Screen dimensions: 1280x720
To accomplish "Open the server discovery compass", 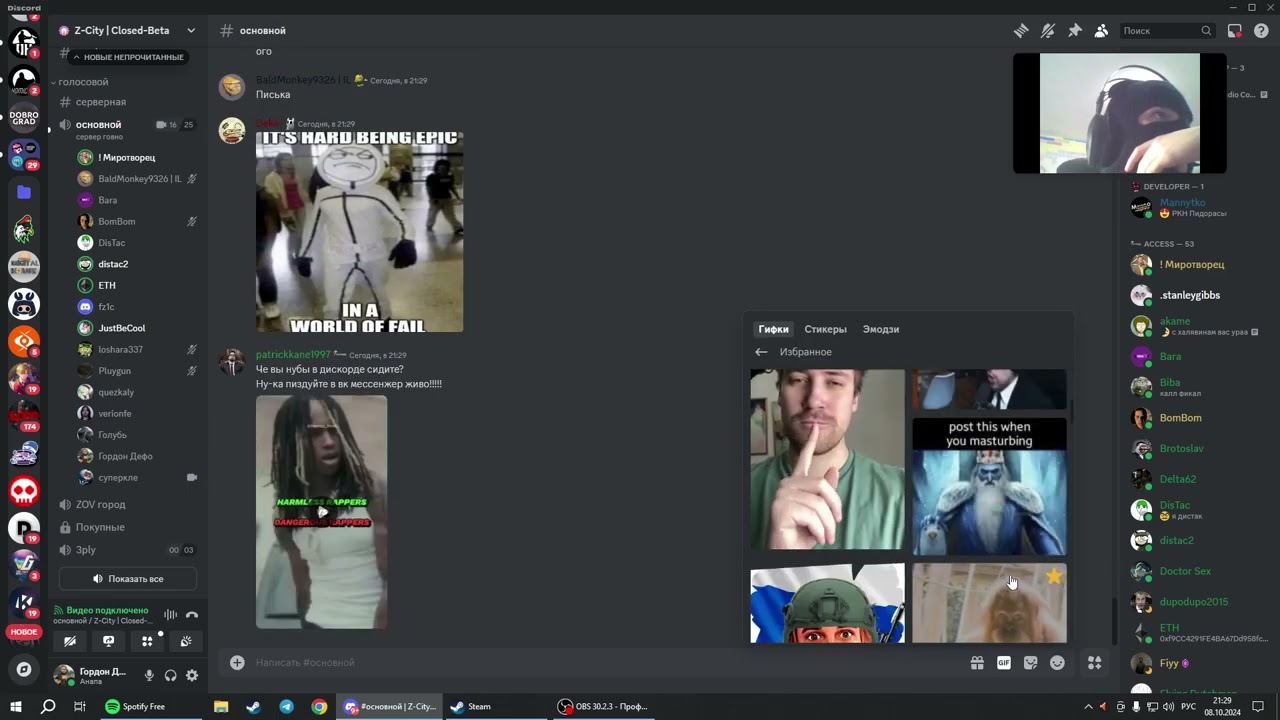I will coord(24,670).
